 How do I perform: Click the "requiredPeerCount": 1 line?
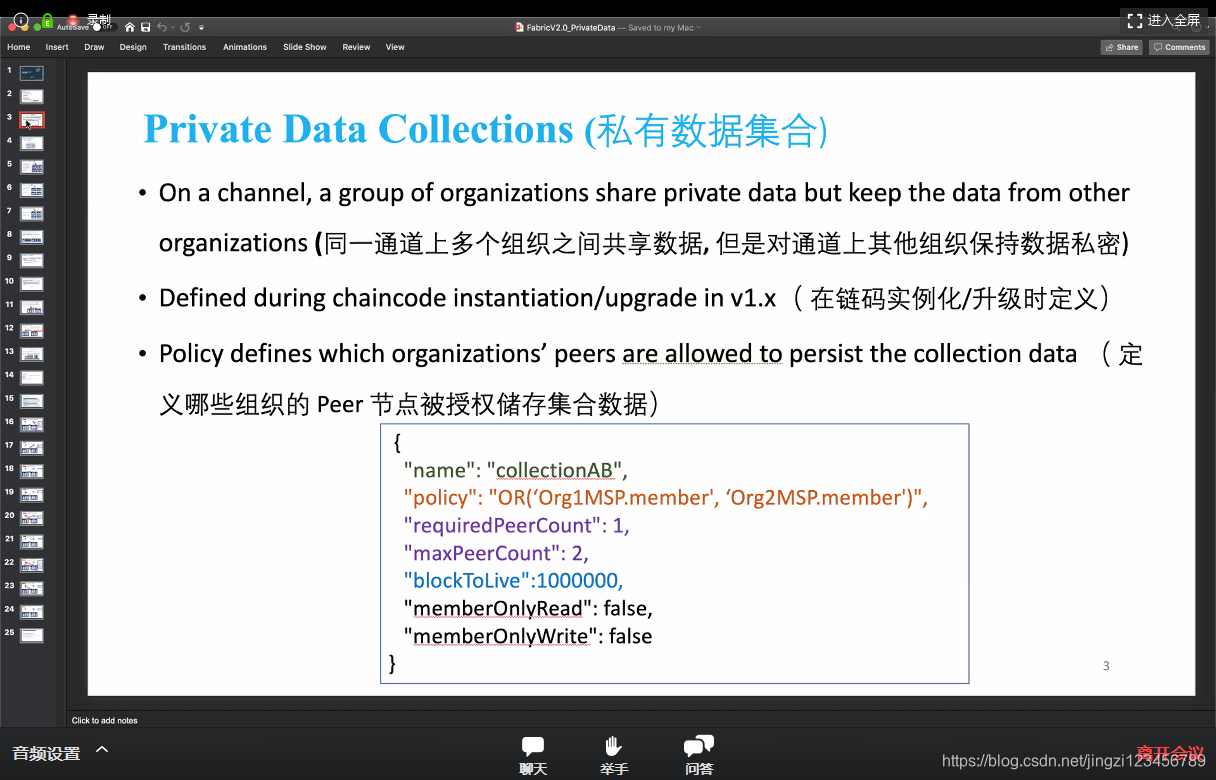516,526
